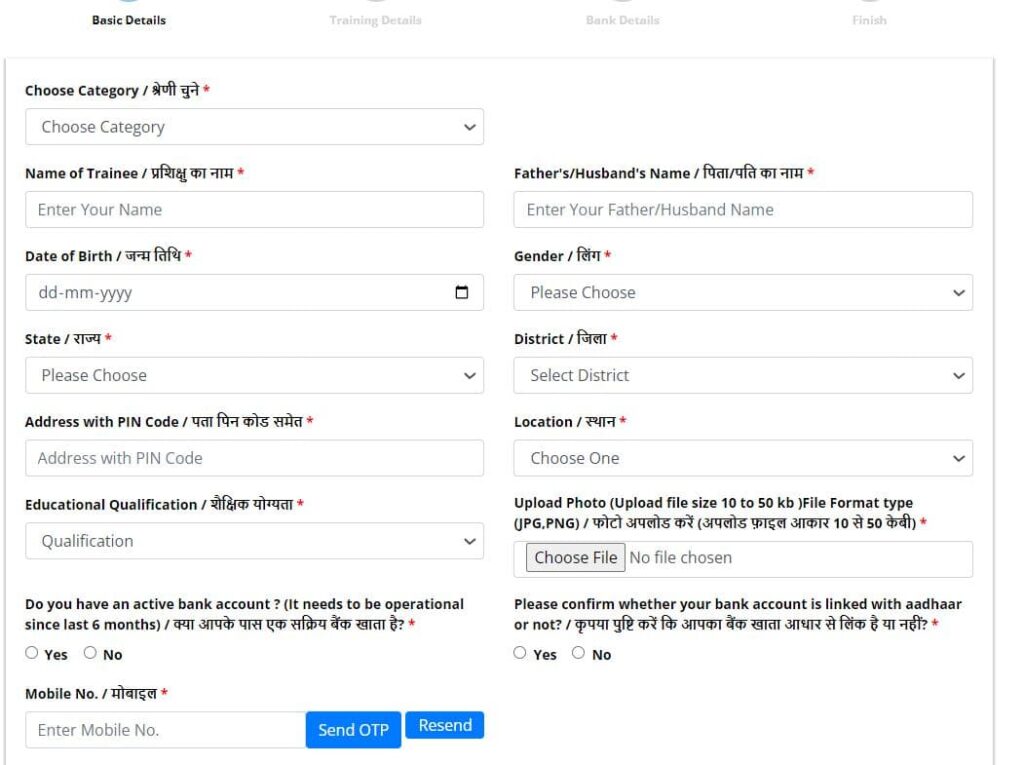Image resolution: width=1024 pixels, height=765 pixels.
Task: Click the Resend button
Action: click(x=445, y=726)
